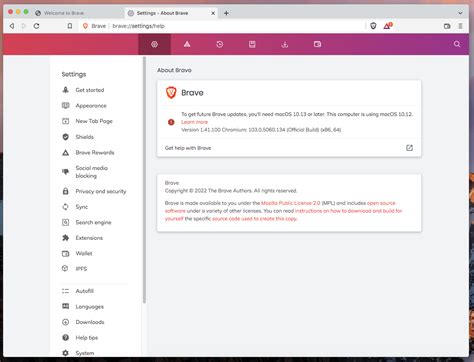This screenshot has width=474, height=362.
Task: Click the browser forward arrow
Action: pos(24,26)
